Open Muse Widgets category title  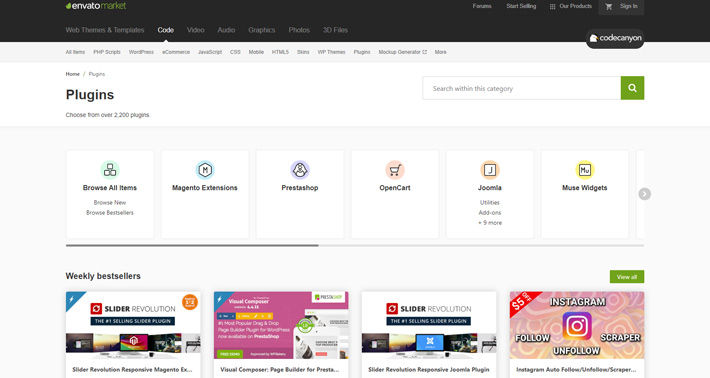[x=585, y=188]
